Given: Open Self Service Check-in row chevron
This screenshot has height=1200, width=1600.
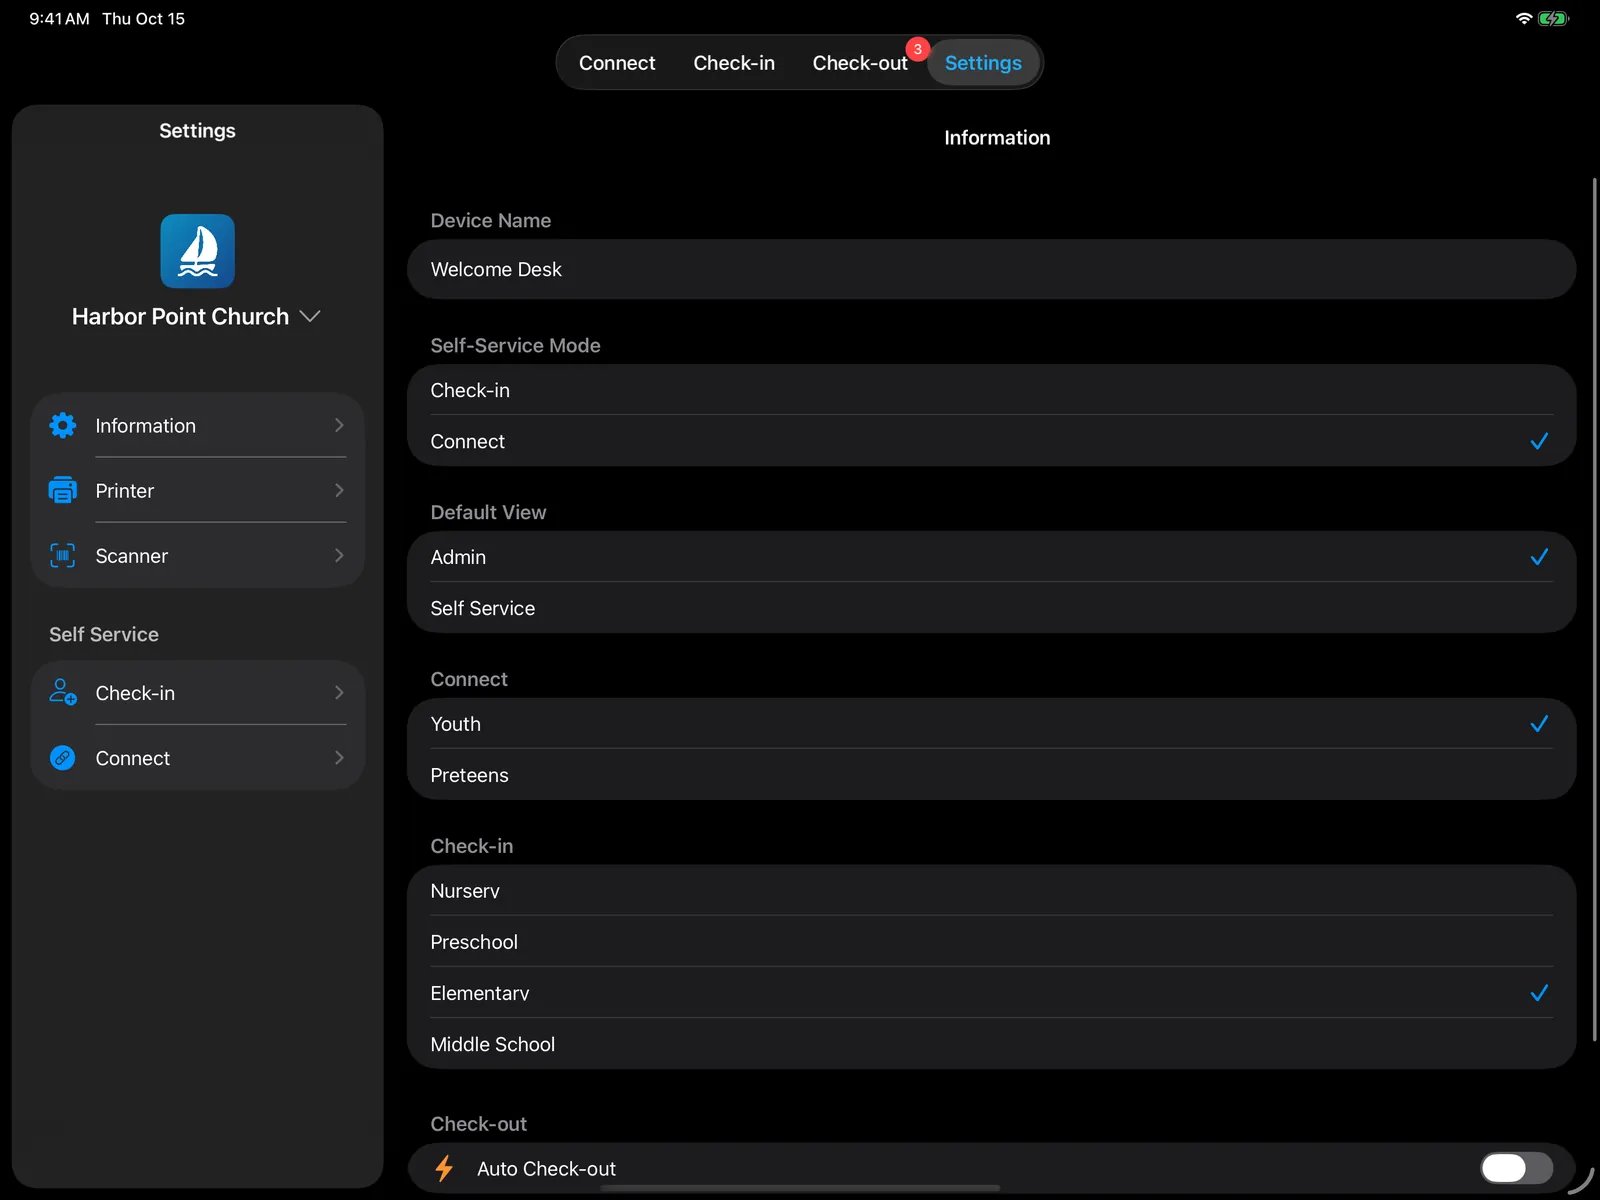Looking at the screenshot, I should [339, 692].
